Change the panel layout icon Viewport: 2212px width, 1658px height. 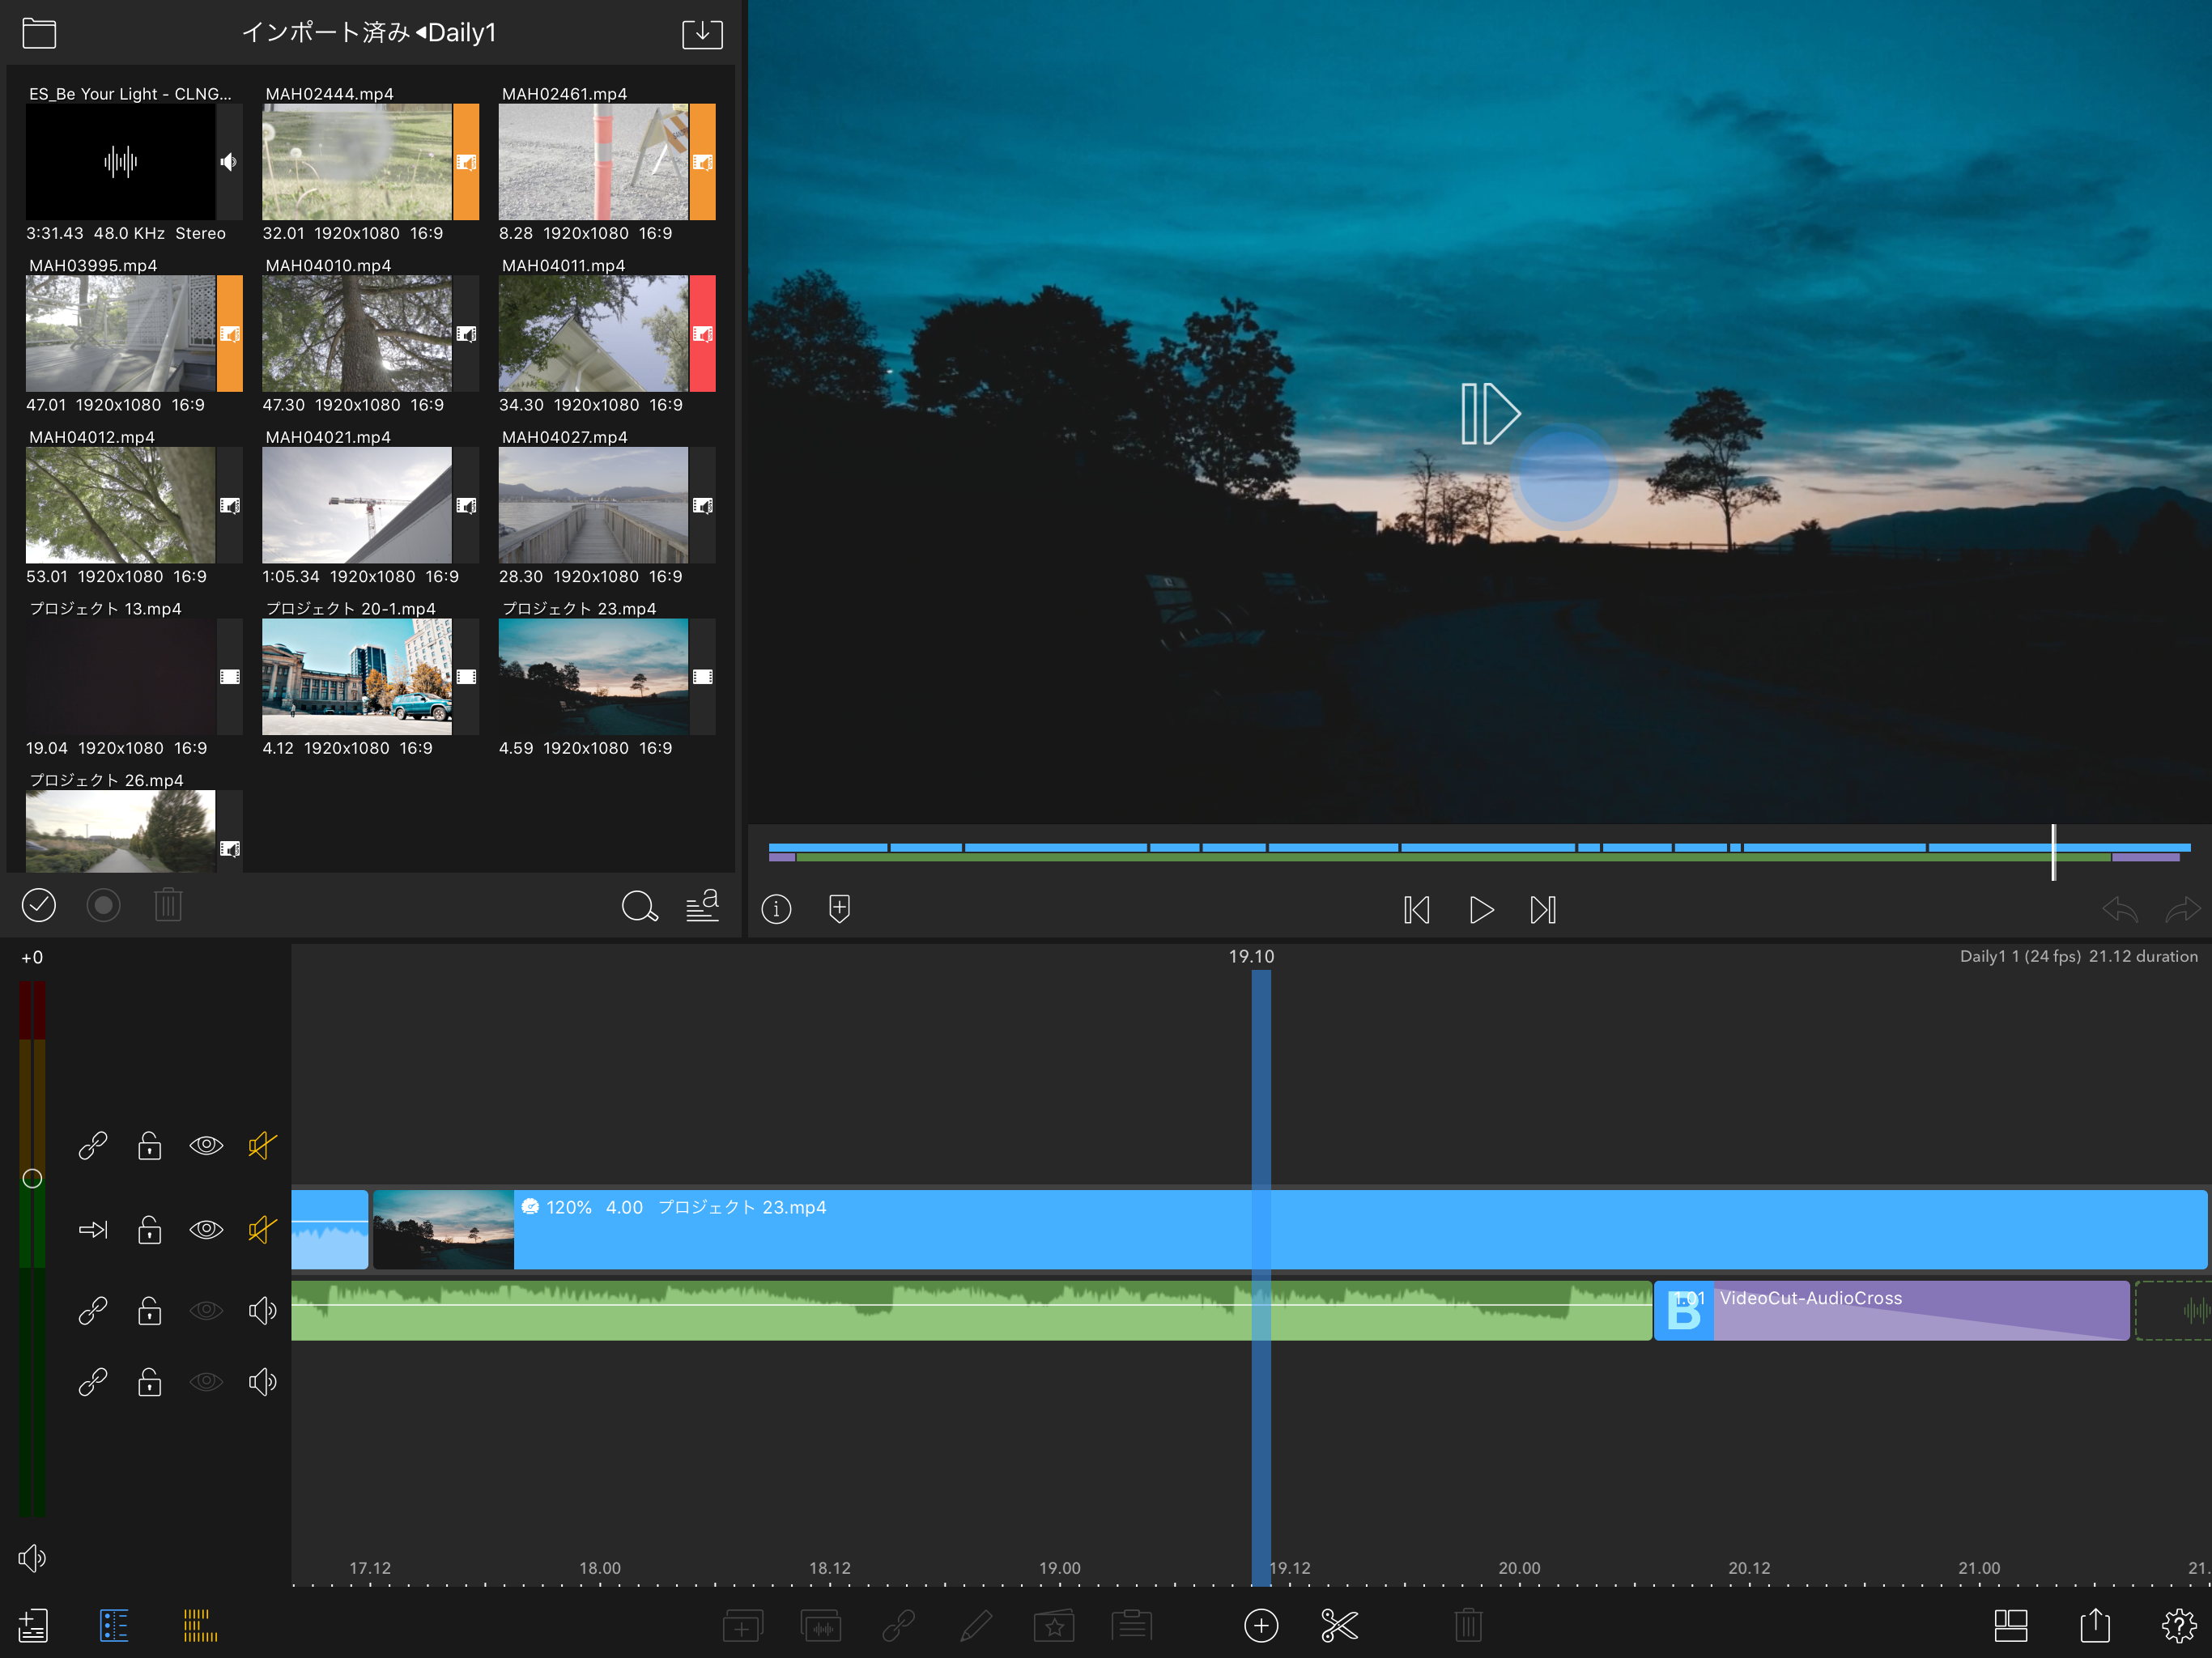(x=2011, y=1626)
